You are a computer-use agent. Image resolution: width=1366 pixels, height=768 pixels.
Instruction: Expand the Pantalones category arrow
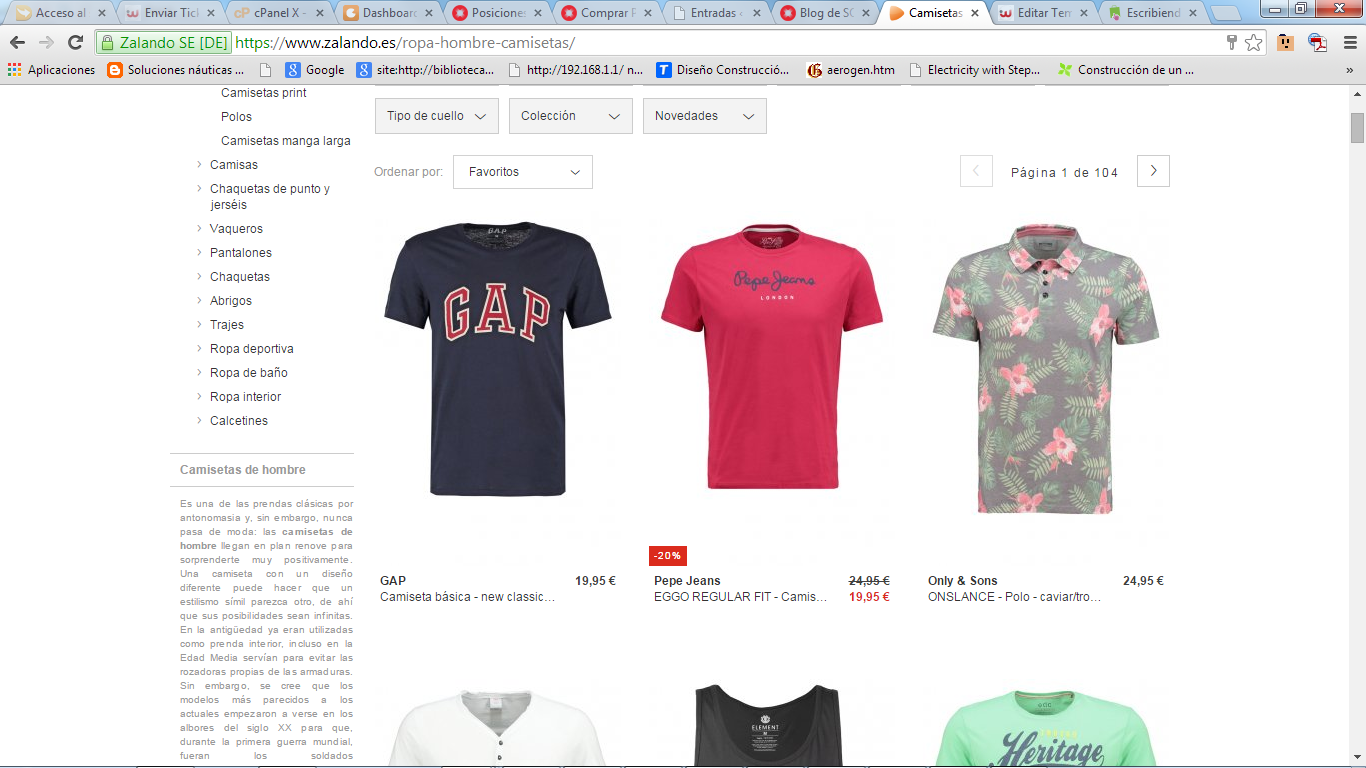[199, 253]
